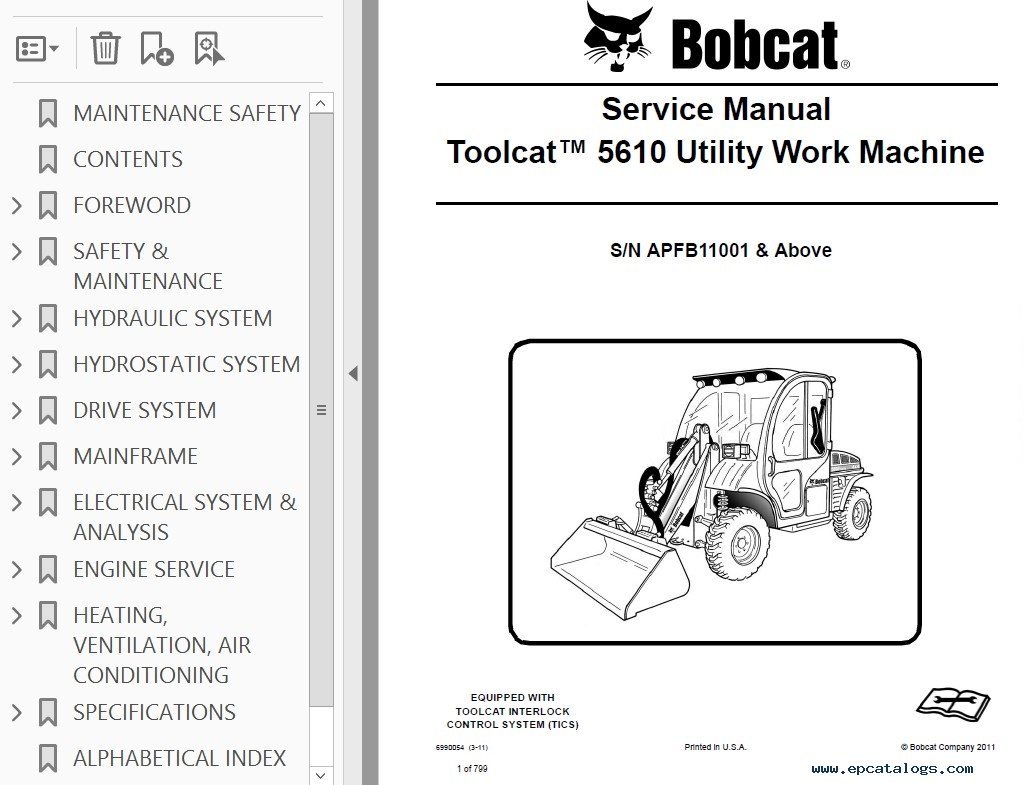The image size is (1024, 785).
Task: Expand the SPECIFICATIONS bookmark section
Action: tap(16, 712)
